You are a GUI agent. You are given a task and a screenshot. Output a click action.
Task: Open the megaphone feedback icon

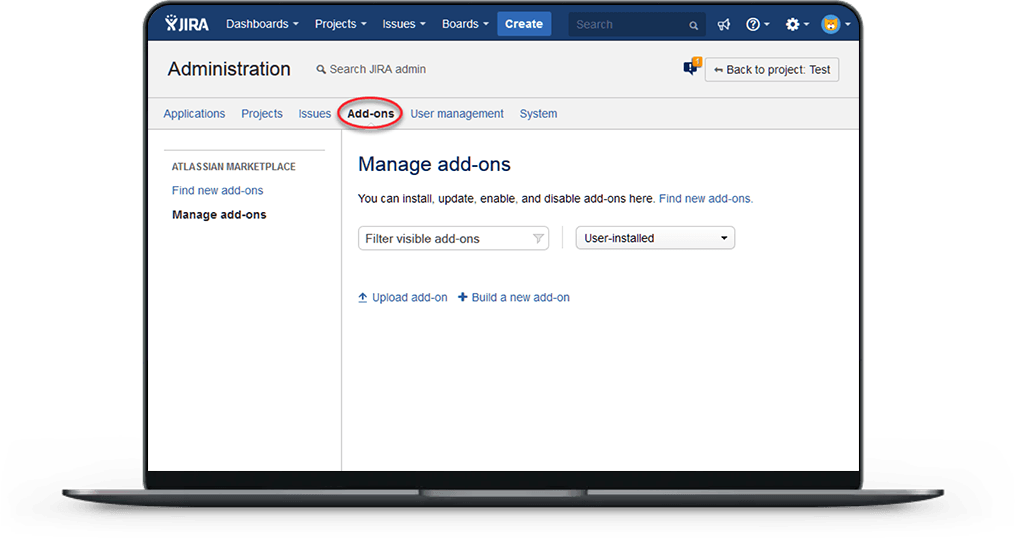tap(724, 25)
